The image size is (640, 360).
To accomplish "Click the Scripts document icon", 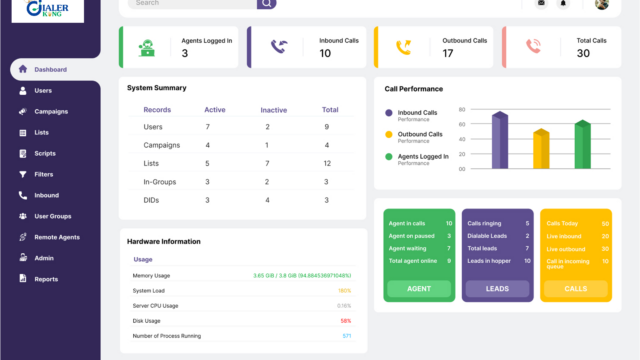I will [23, 153].
